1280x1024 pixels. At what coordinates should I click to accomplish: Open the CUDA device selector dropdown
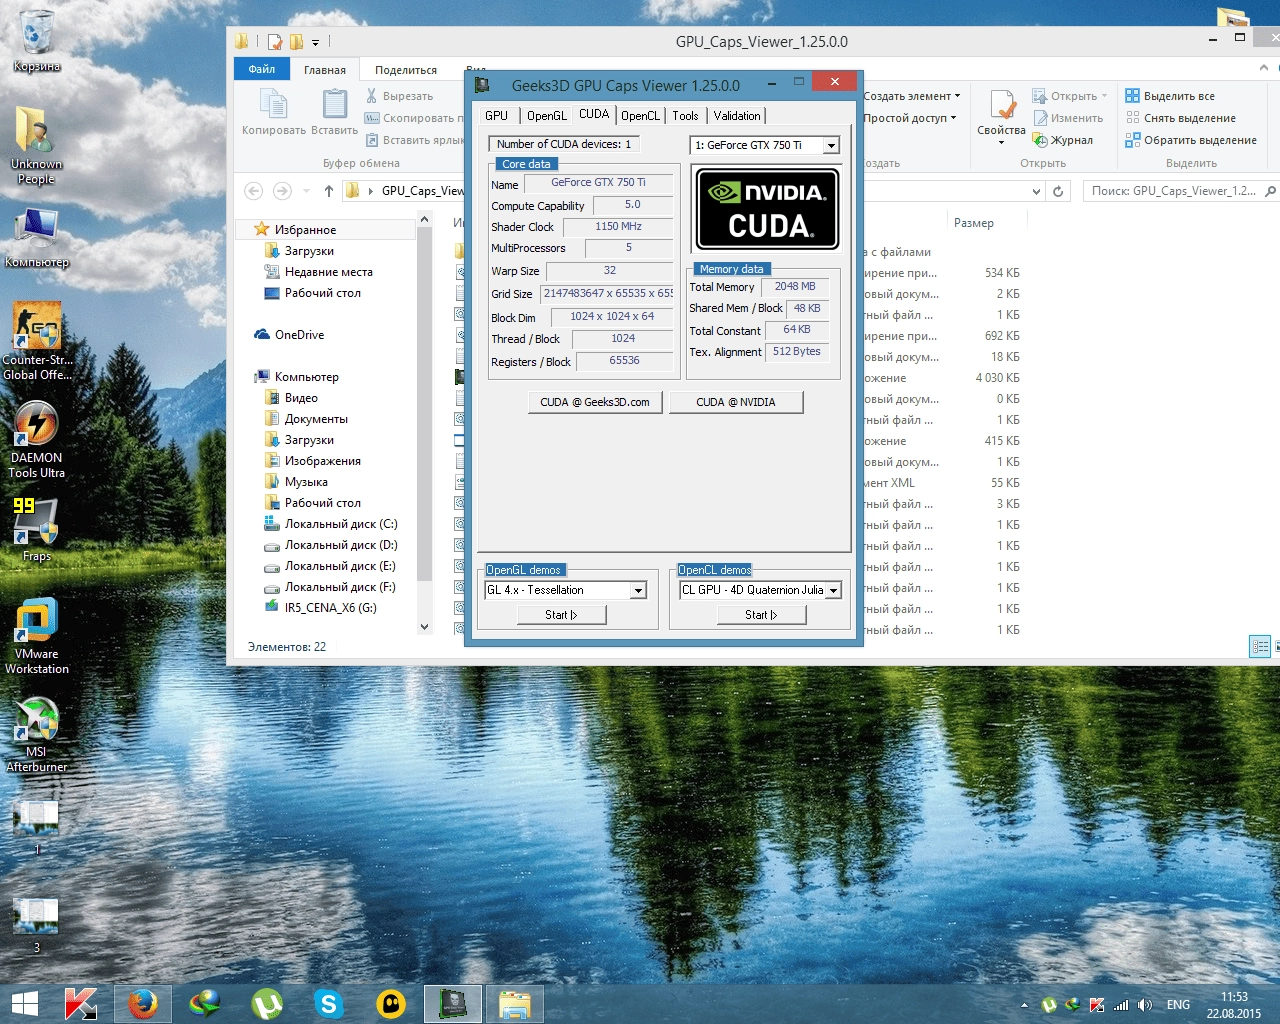tap(831, 146)
